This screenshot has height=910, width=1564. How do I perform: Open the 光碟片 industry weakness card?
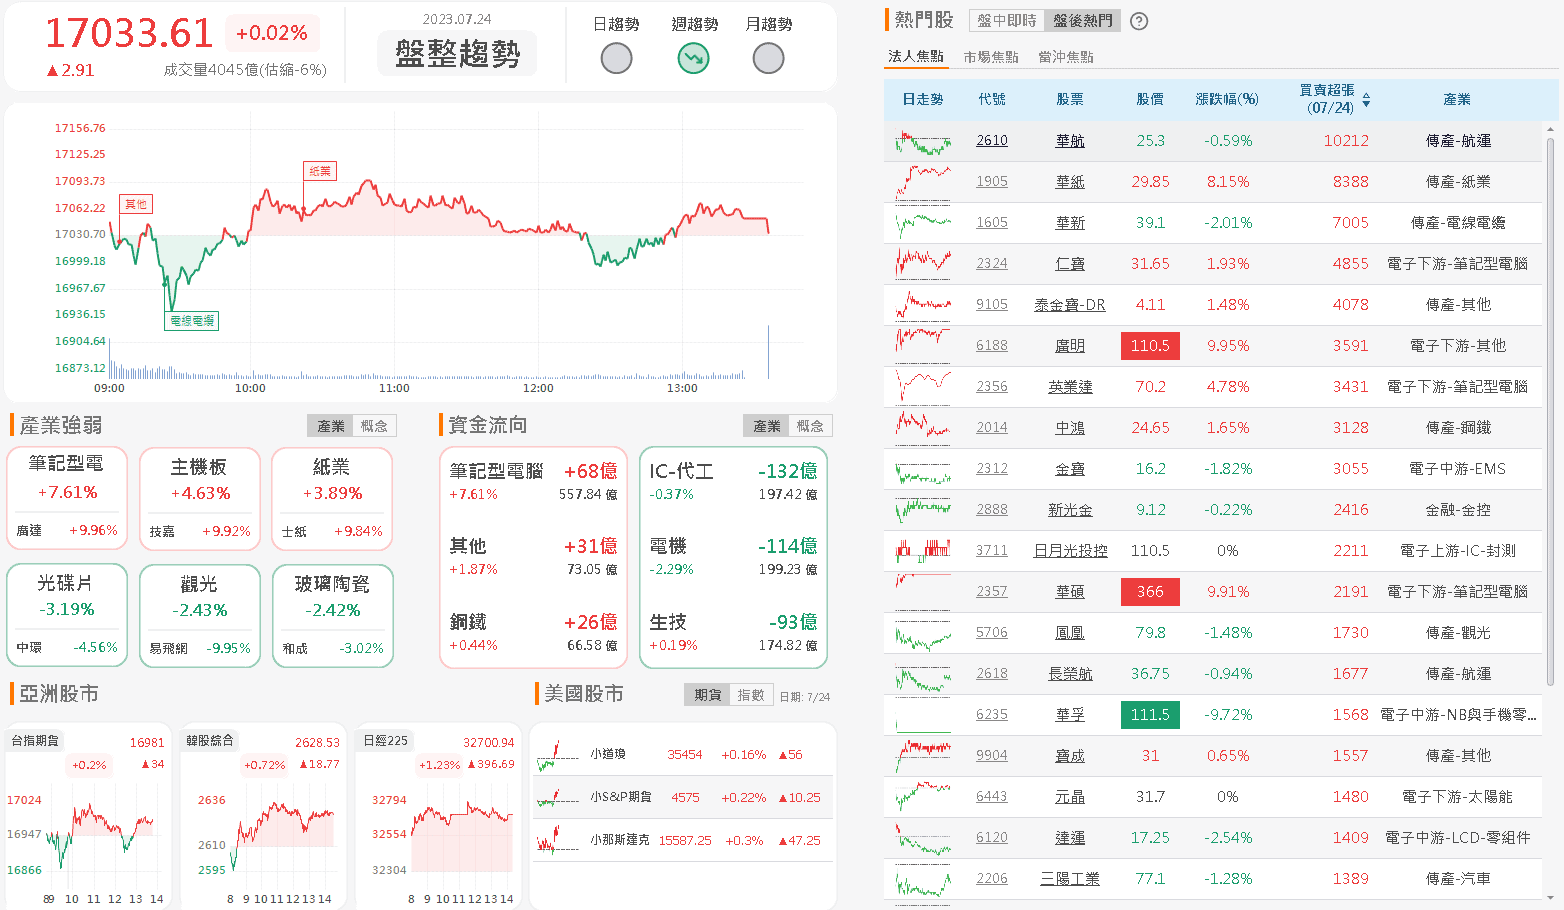point(67,616)
